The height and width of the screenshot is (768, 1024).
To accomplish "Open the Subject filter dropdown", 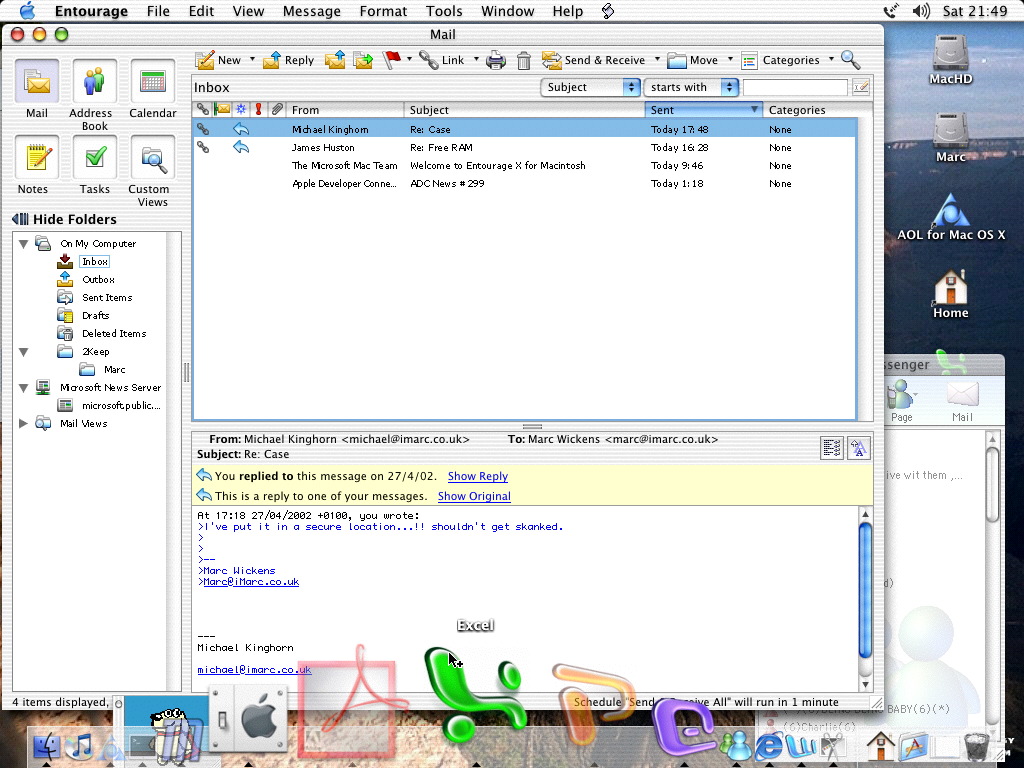I will coord(590,87).
